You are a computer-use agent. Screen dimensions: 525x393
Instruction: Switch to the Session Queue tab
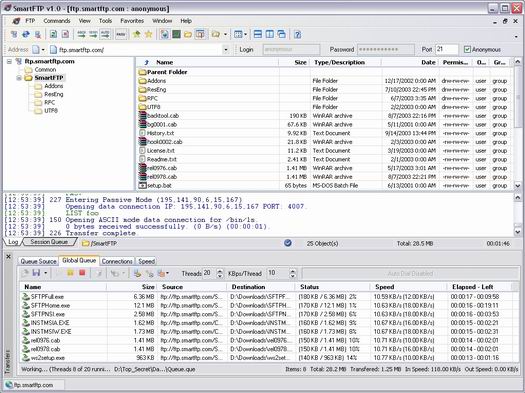[x=49, y=242]
